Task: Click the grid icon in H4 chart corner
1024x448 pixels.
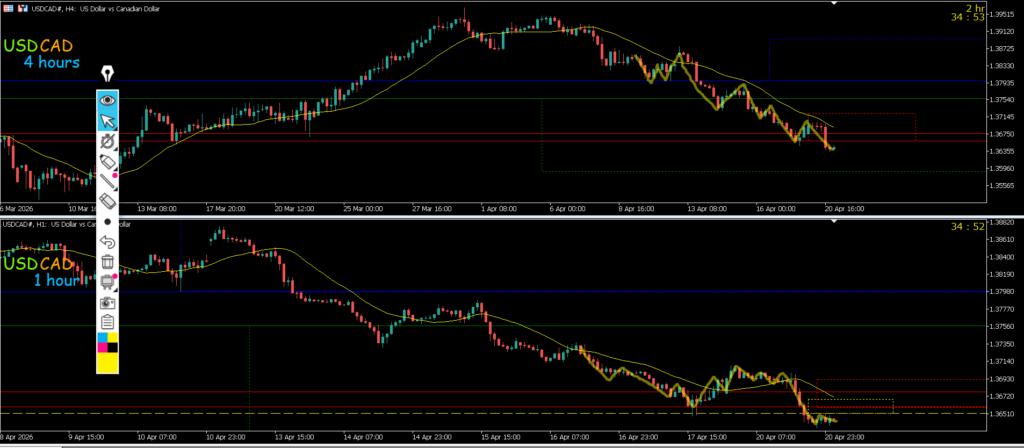Action: 8,7
